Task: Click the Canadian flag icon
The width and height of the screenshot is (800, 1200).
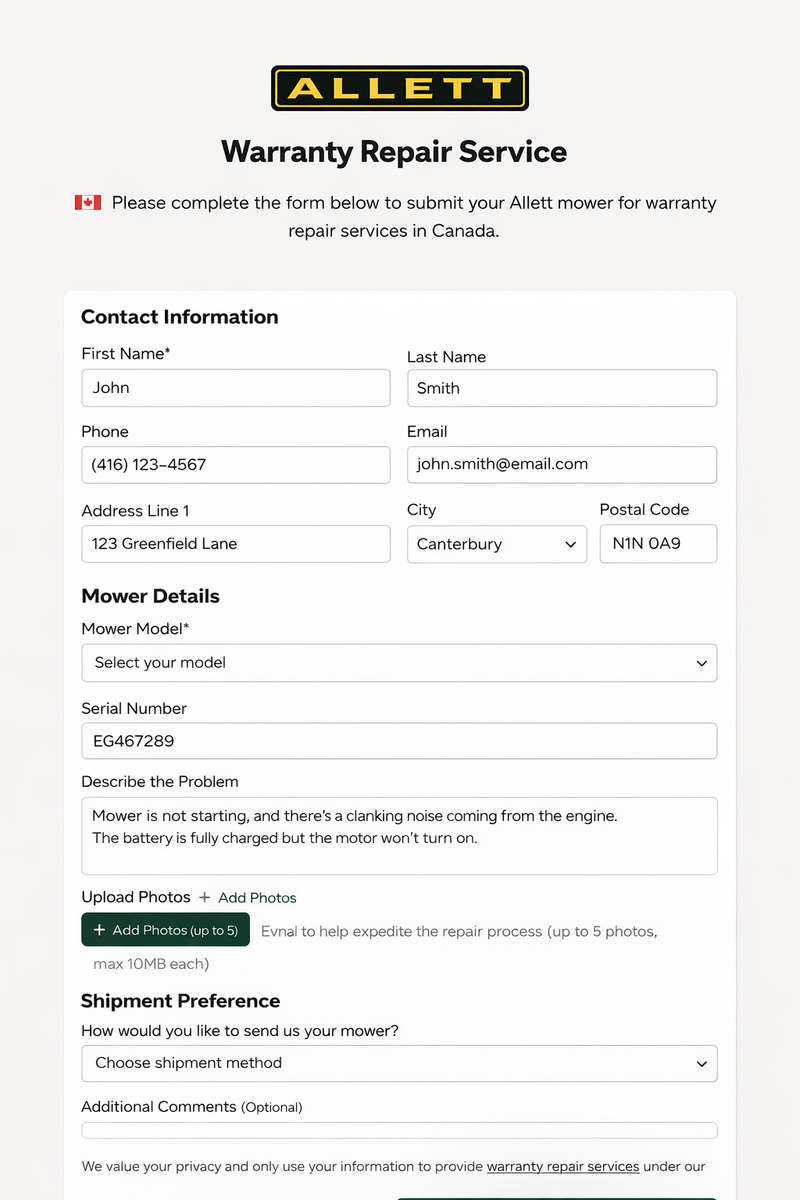Action: pyautogui.click(x=88, y=203)
